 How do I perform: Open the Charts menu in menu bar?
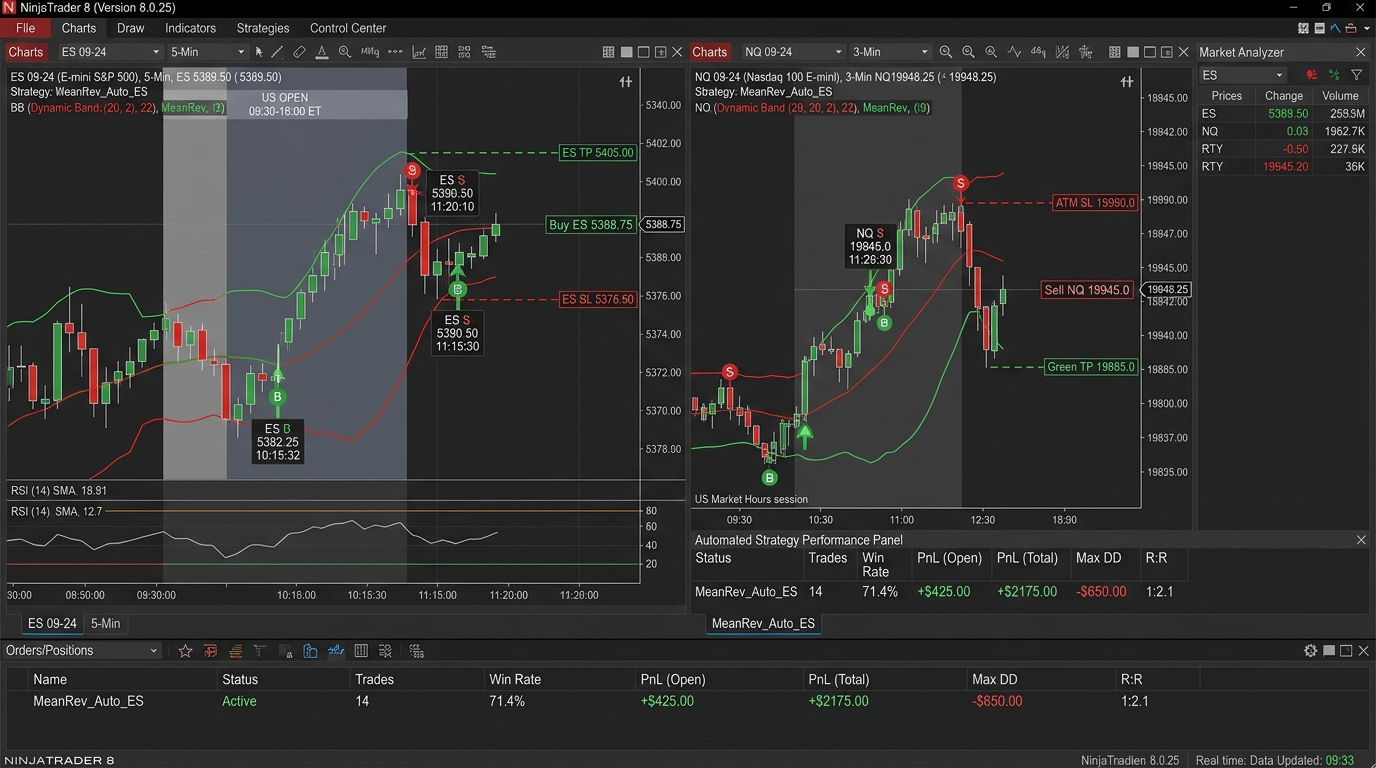coord(78,28)
